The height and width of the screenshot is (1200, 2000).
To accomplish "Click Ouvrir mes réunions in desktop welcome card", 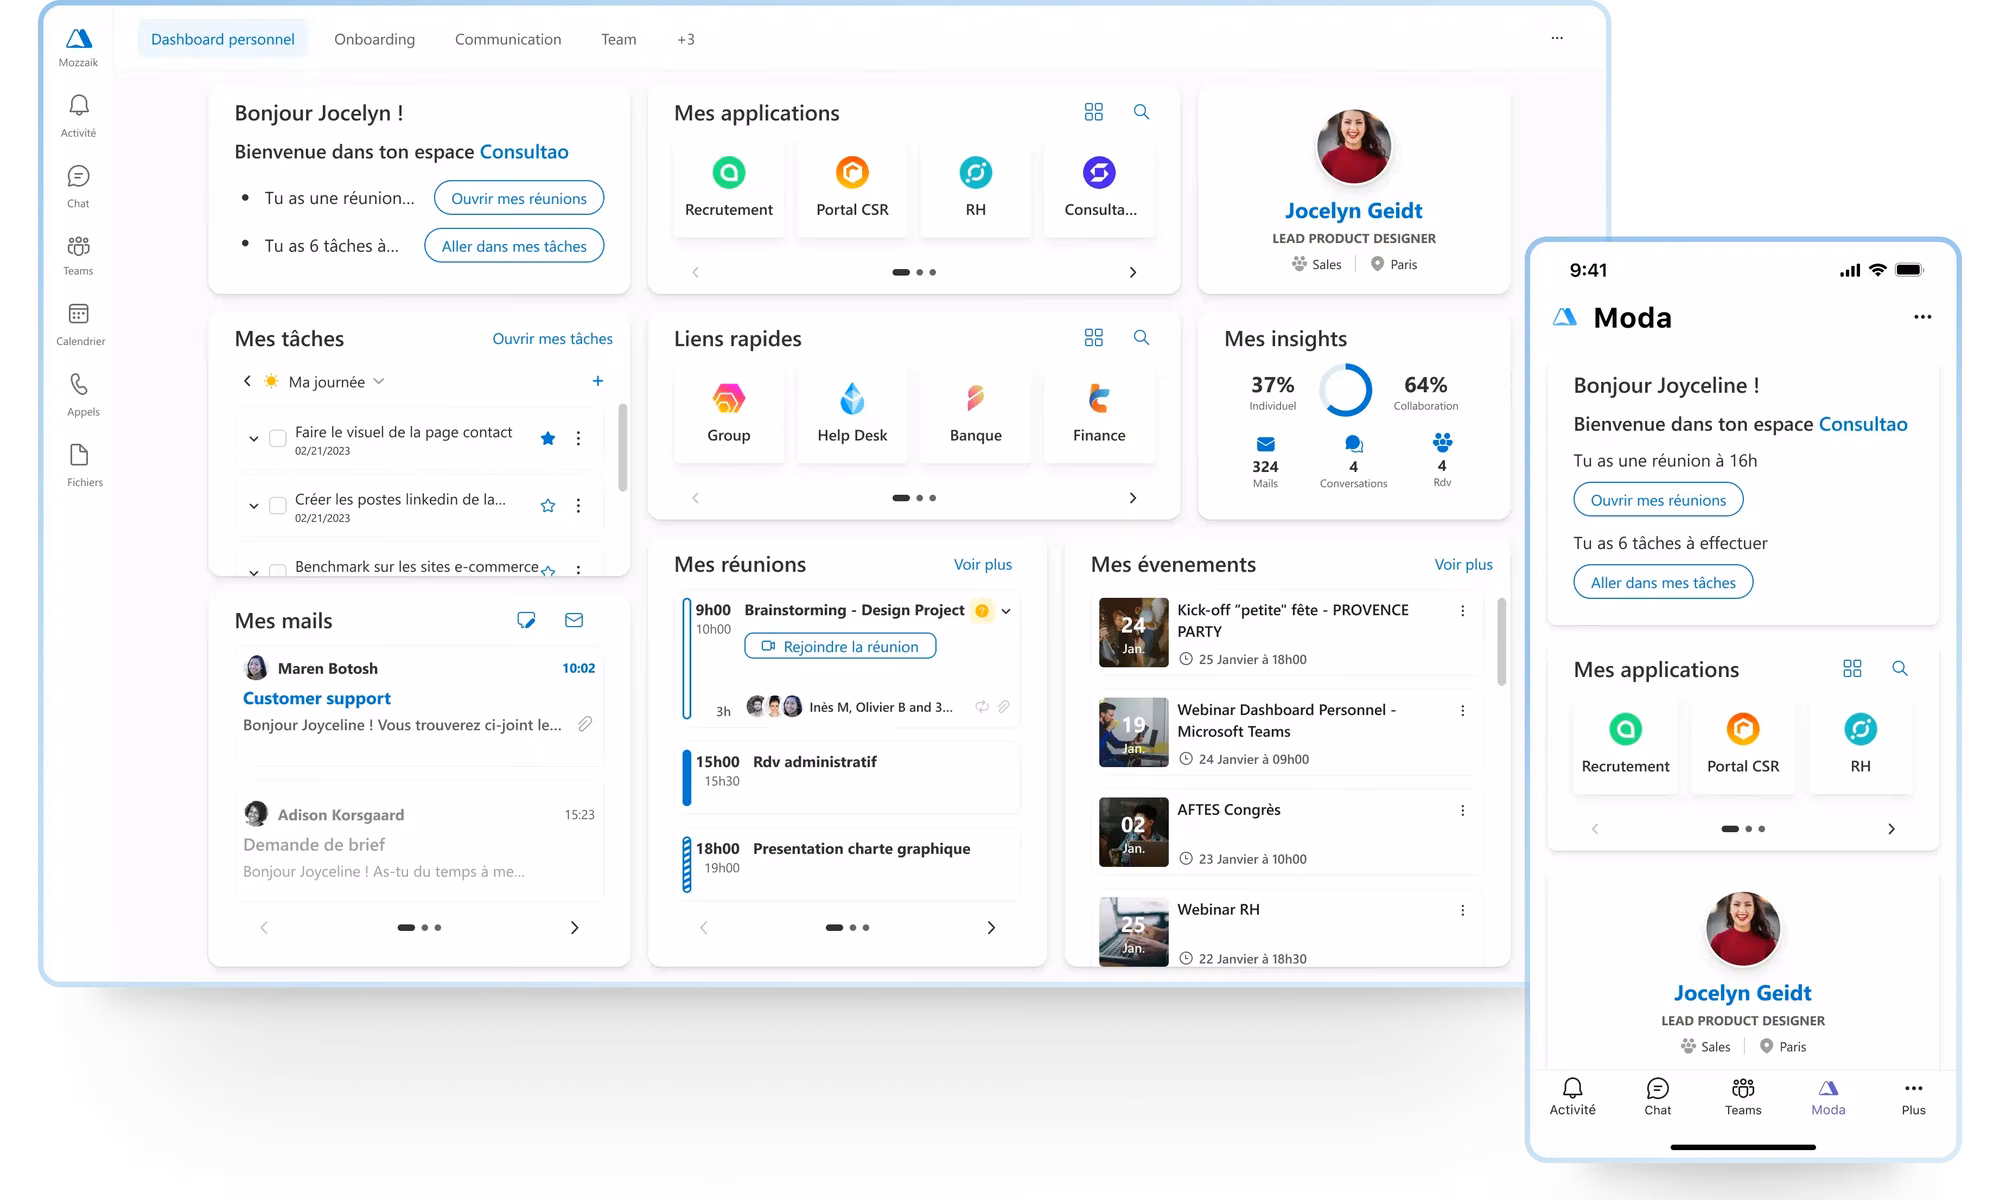I will [519, 198].
